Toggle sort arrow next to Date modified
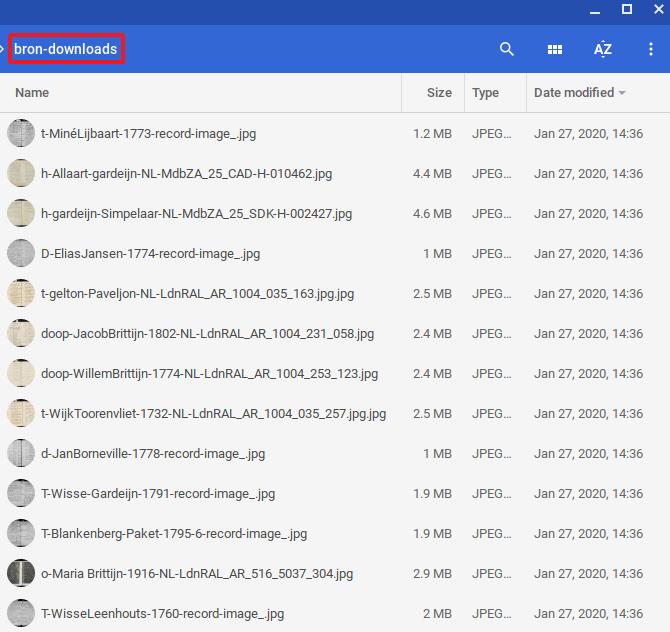The image size is (670, 632). pos(622,93)
